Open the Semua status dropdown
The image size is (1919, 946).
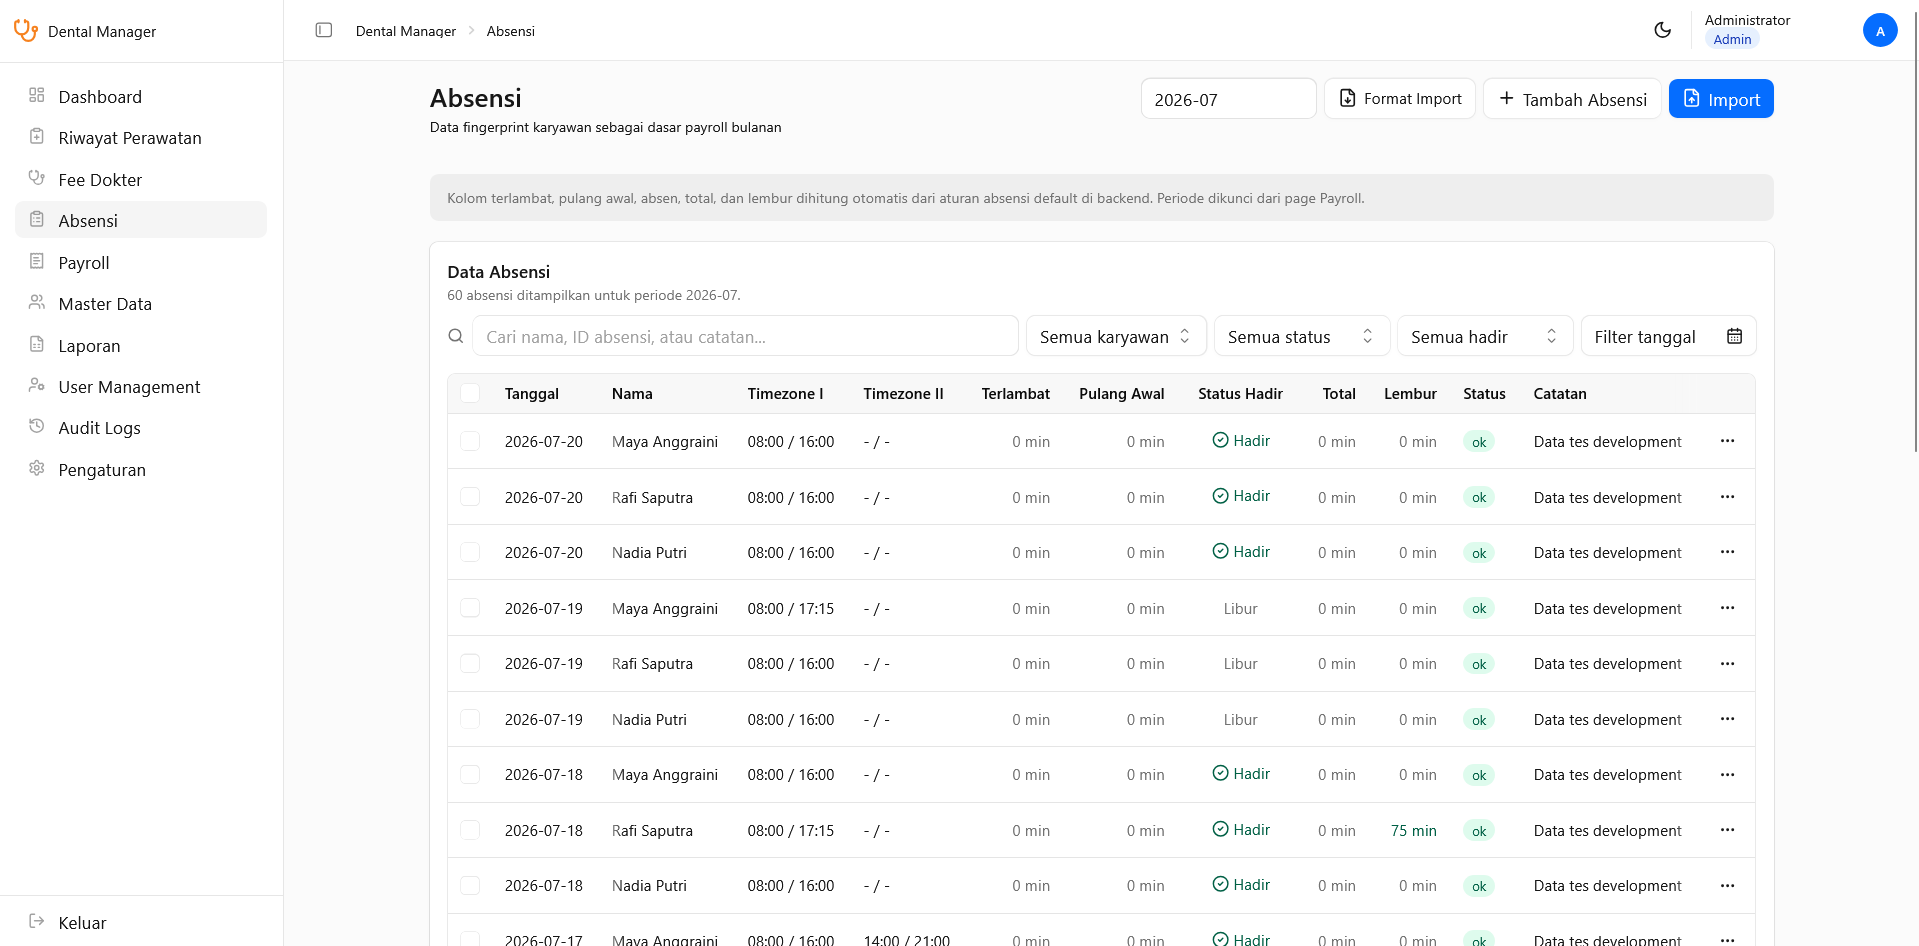[1302, 336]
